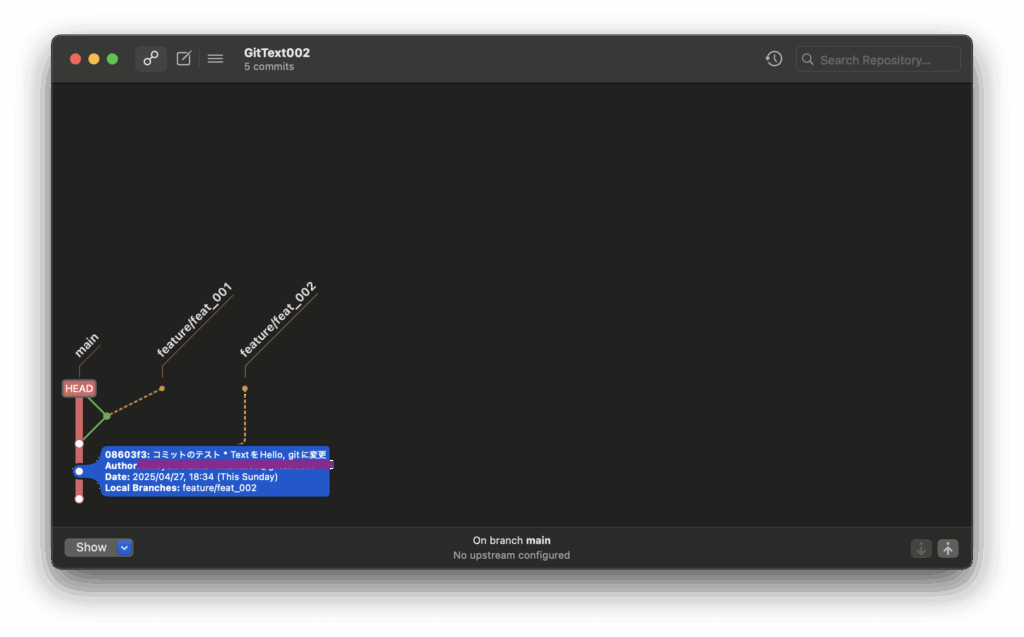Select the feature/feat_001 tip commit node

click(162, 389)
